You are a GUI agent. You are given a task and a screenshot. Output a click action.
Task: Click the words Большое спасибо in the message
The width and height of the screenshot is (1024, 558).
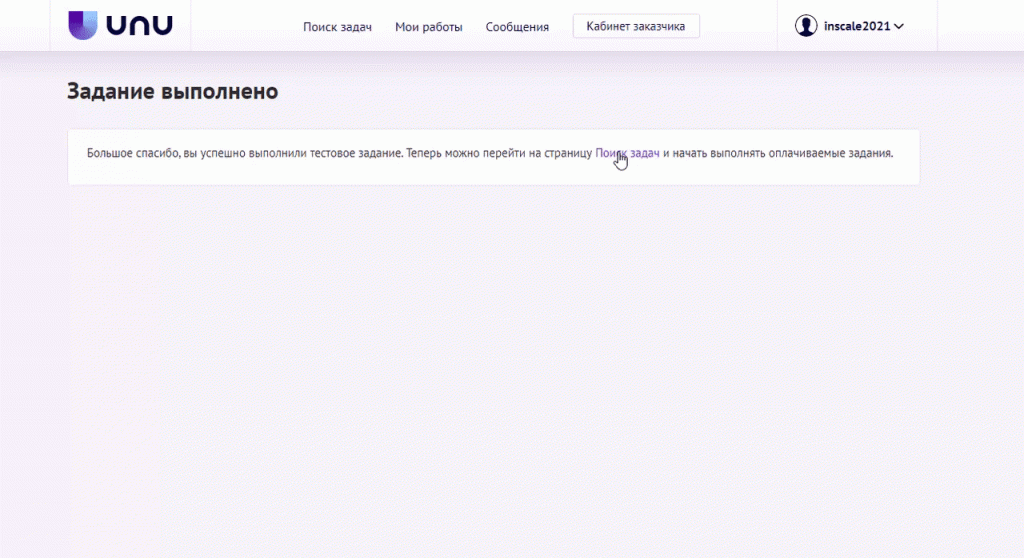[131, 154]
